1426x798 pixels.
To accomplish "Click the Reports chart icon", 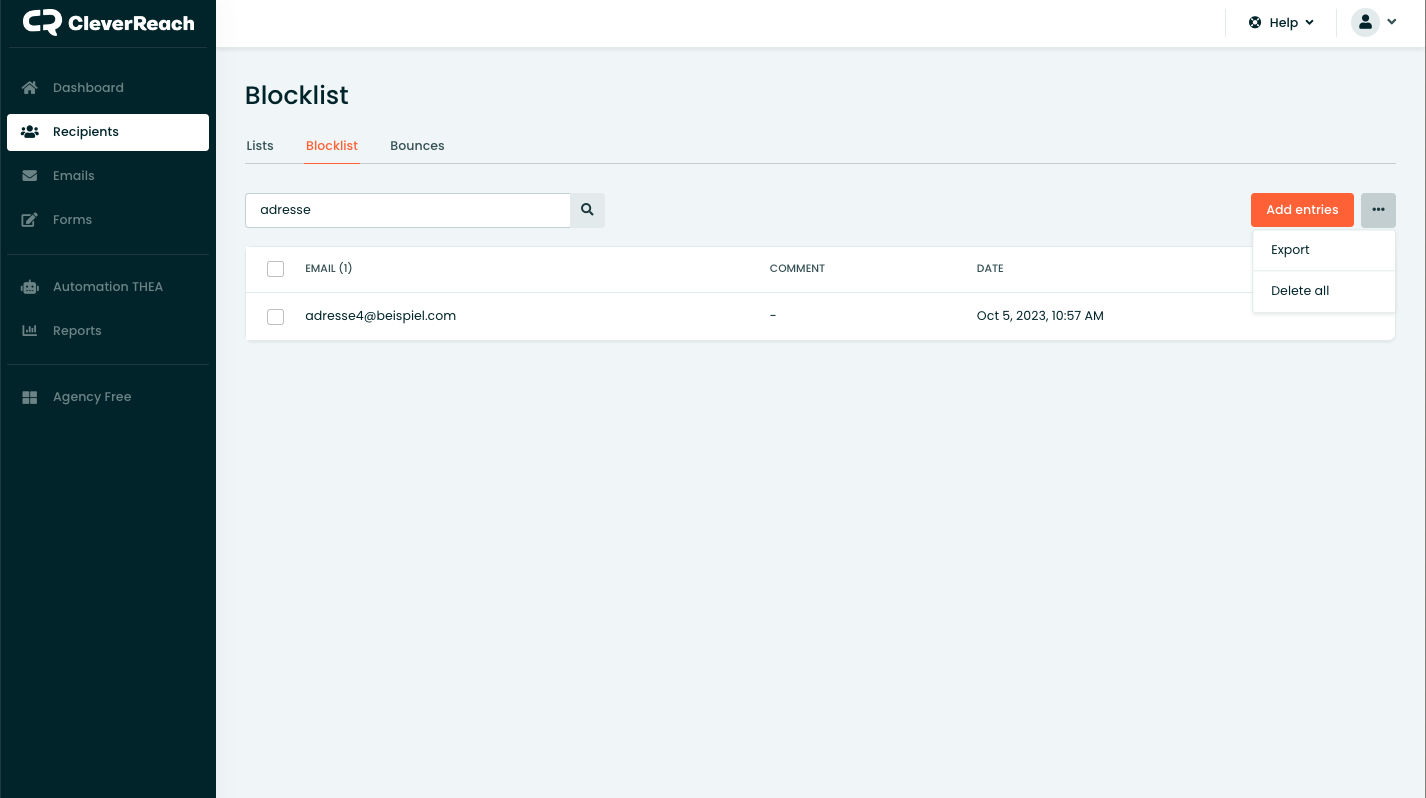I will (x=30, y=331).
